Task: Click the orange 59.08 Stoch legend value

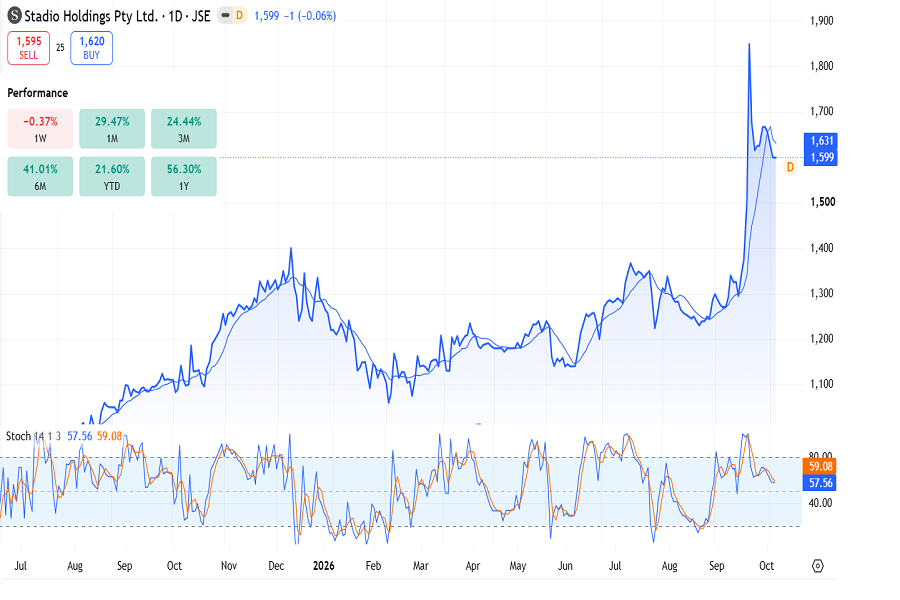Action: coord(109,436)
